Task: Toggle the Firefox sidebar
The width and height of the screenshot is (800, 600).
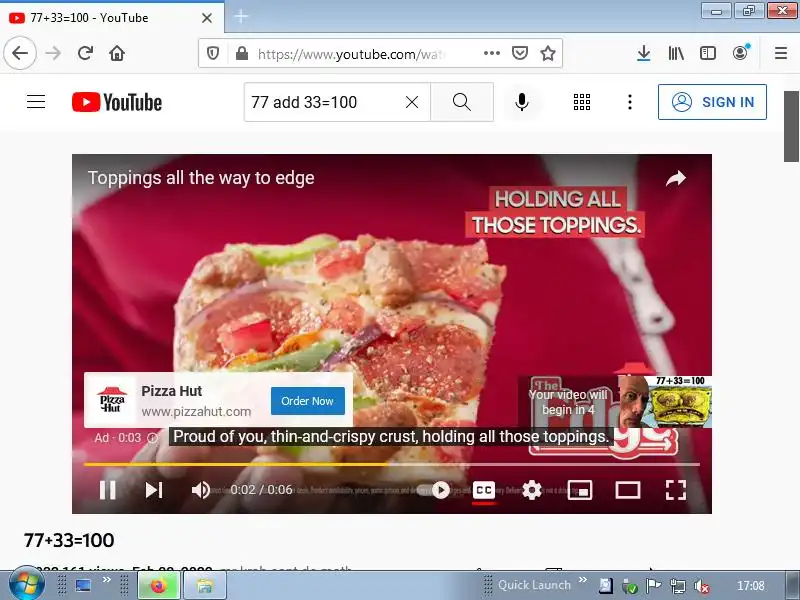Action: tap(708, 53)
